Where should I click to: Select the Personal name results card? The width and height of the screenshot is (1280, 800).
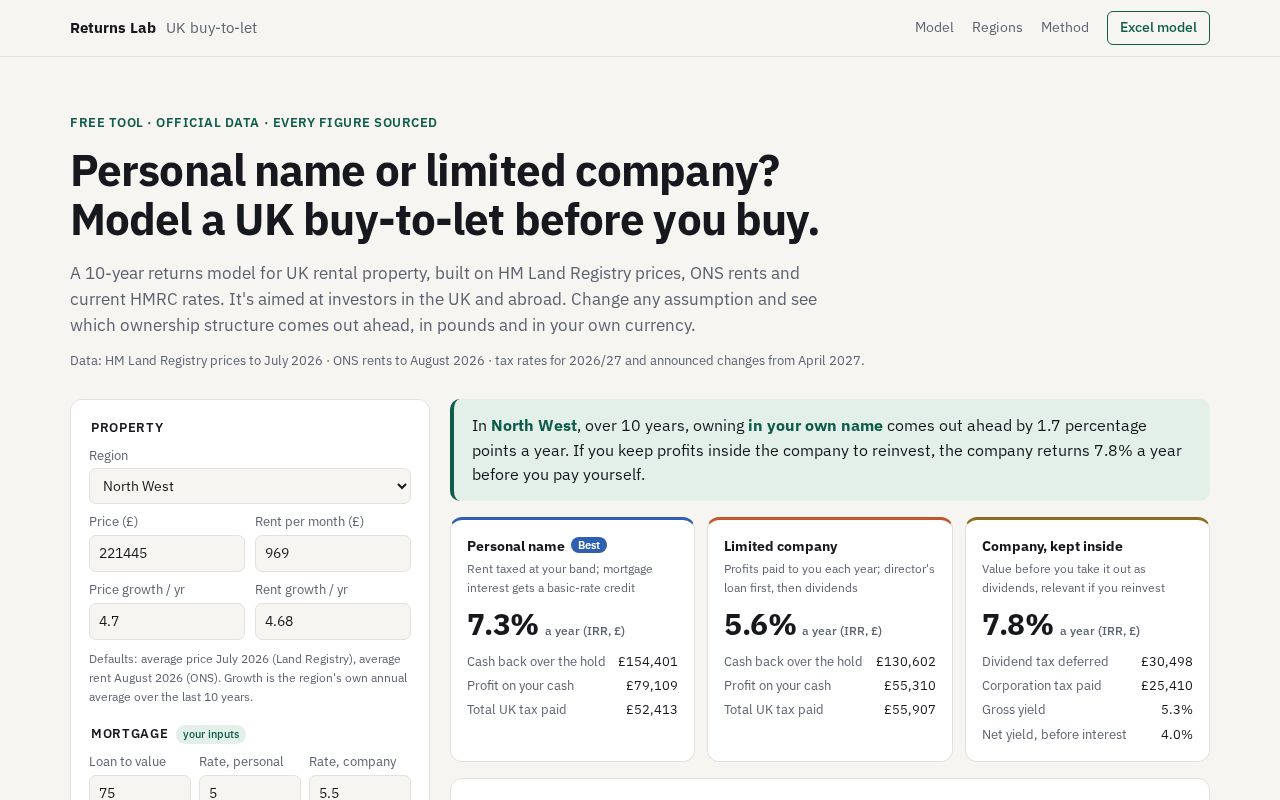point(572,639)
